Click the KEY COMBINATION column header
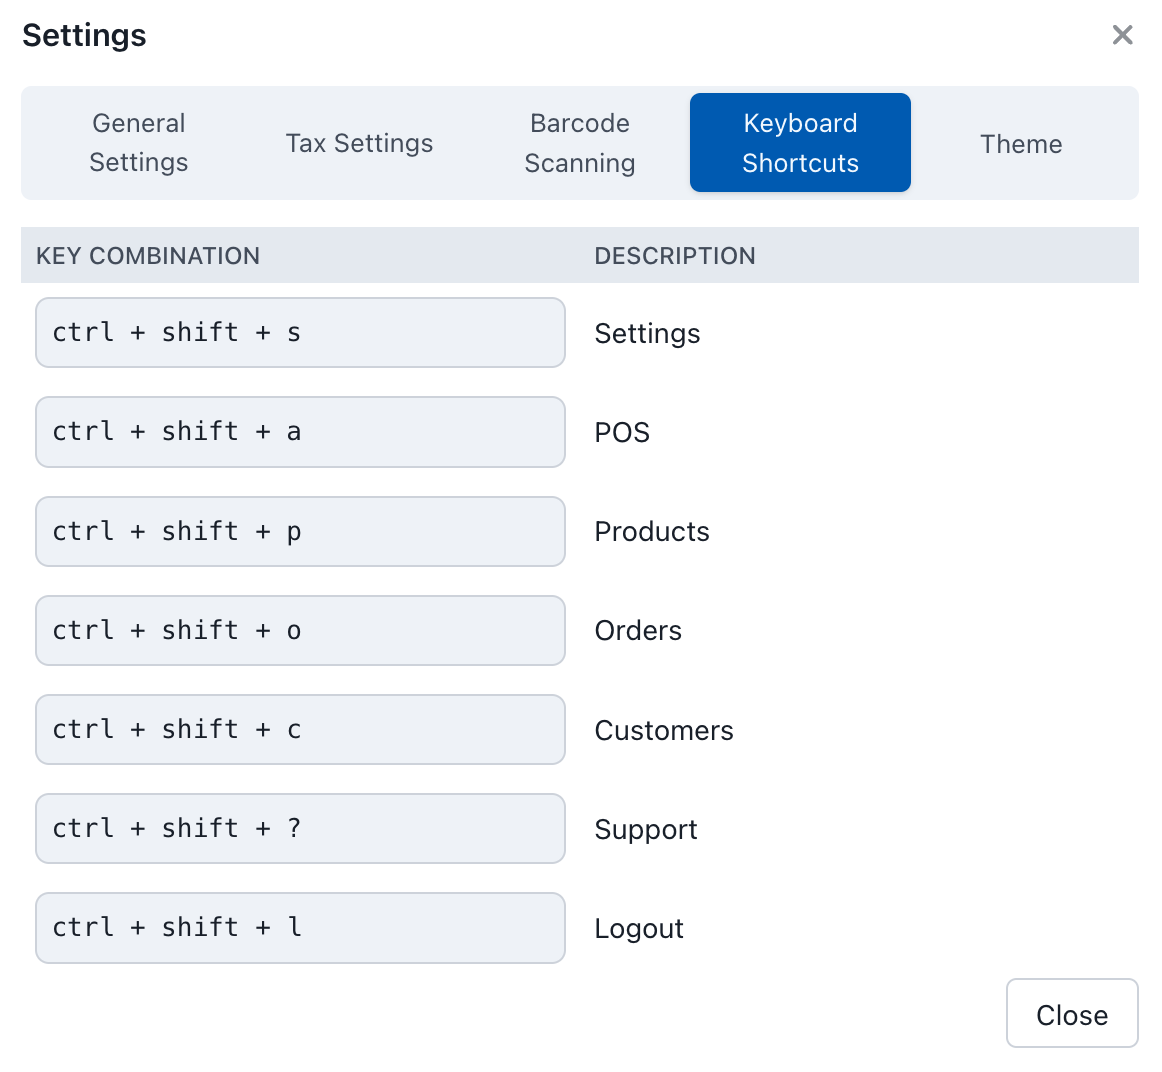1162x1072 pixels. (148, 256)
